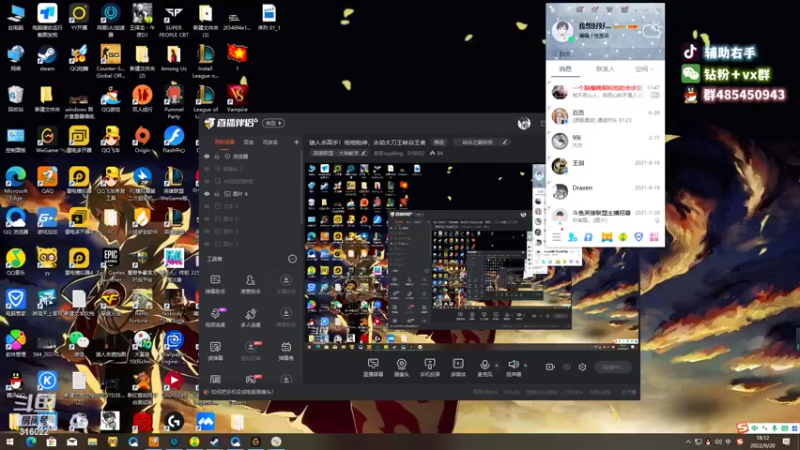The height and width of the screenshot is (450, 800).
Task: Toggle lock on 浏览器 source
Action: click(x=217, y=156)
